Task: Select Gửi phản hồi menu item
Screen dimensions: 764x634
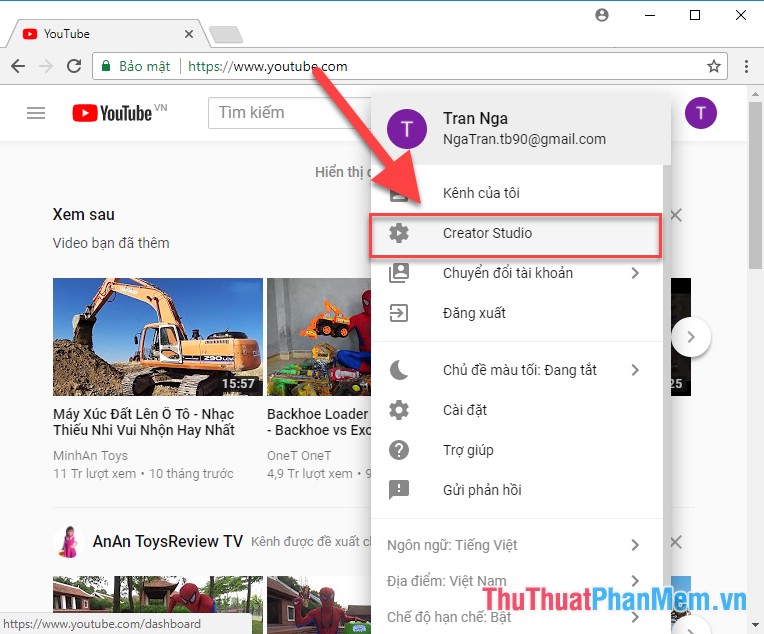Action: pyautogui.click(x=516, y=490)
